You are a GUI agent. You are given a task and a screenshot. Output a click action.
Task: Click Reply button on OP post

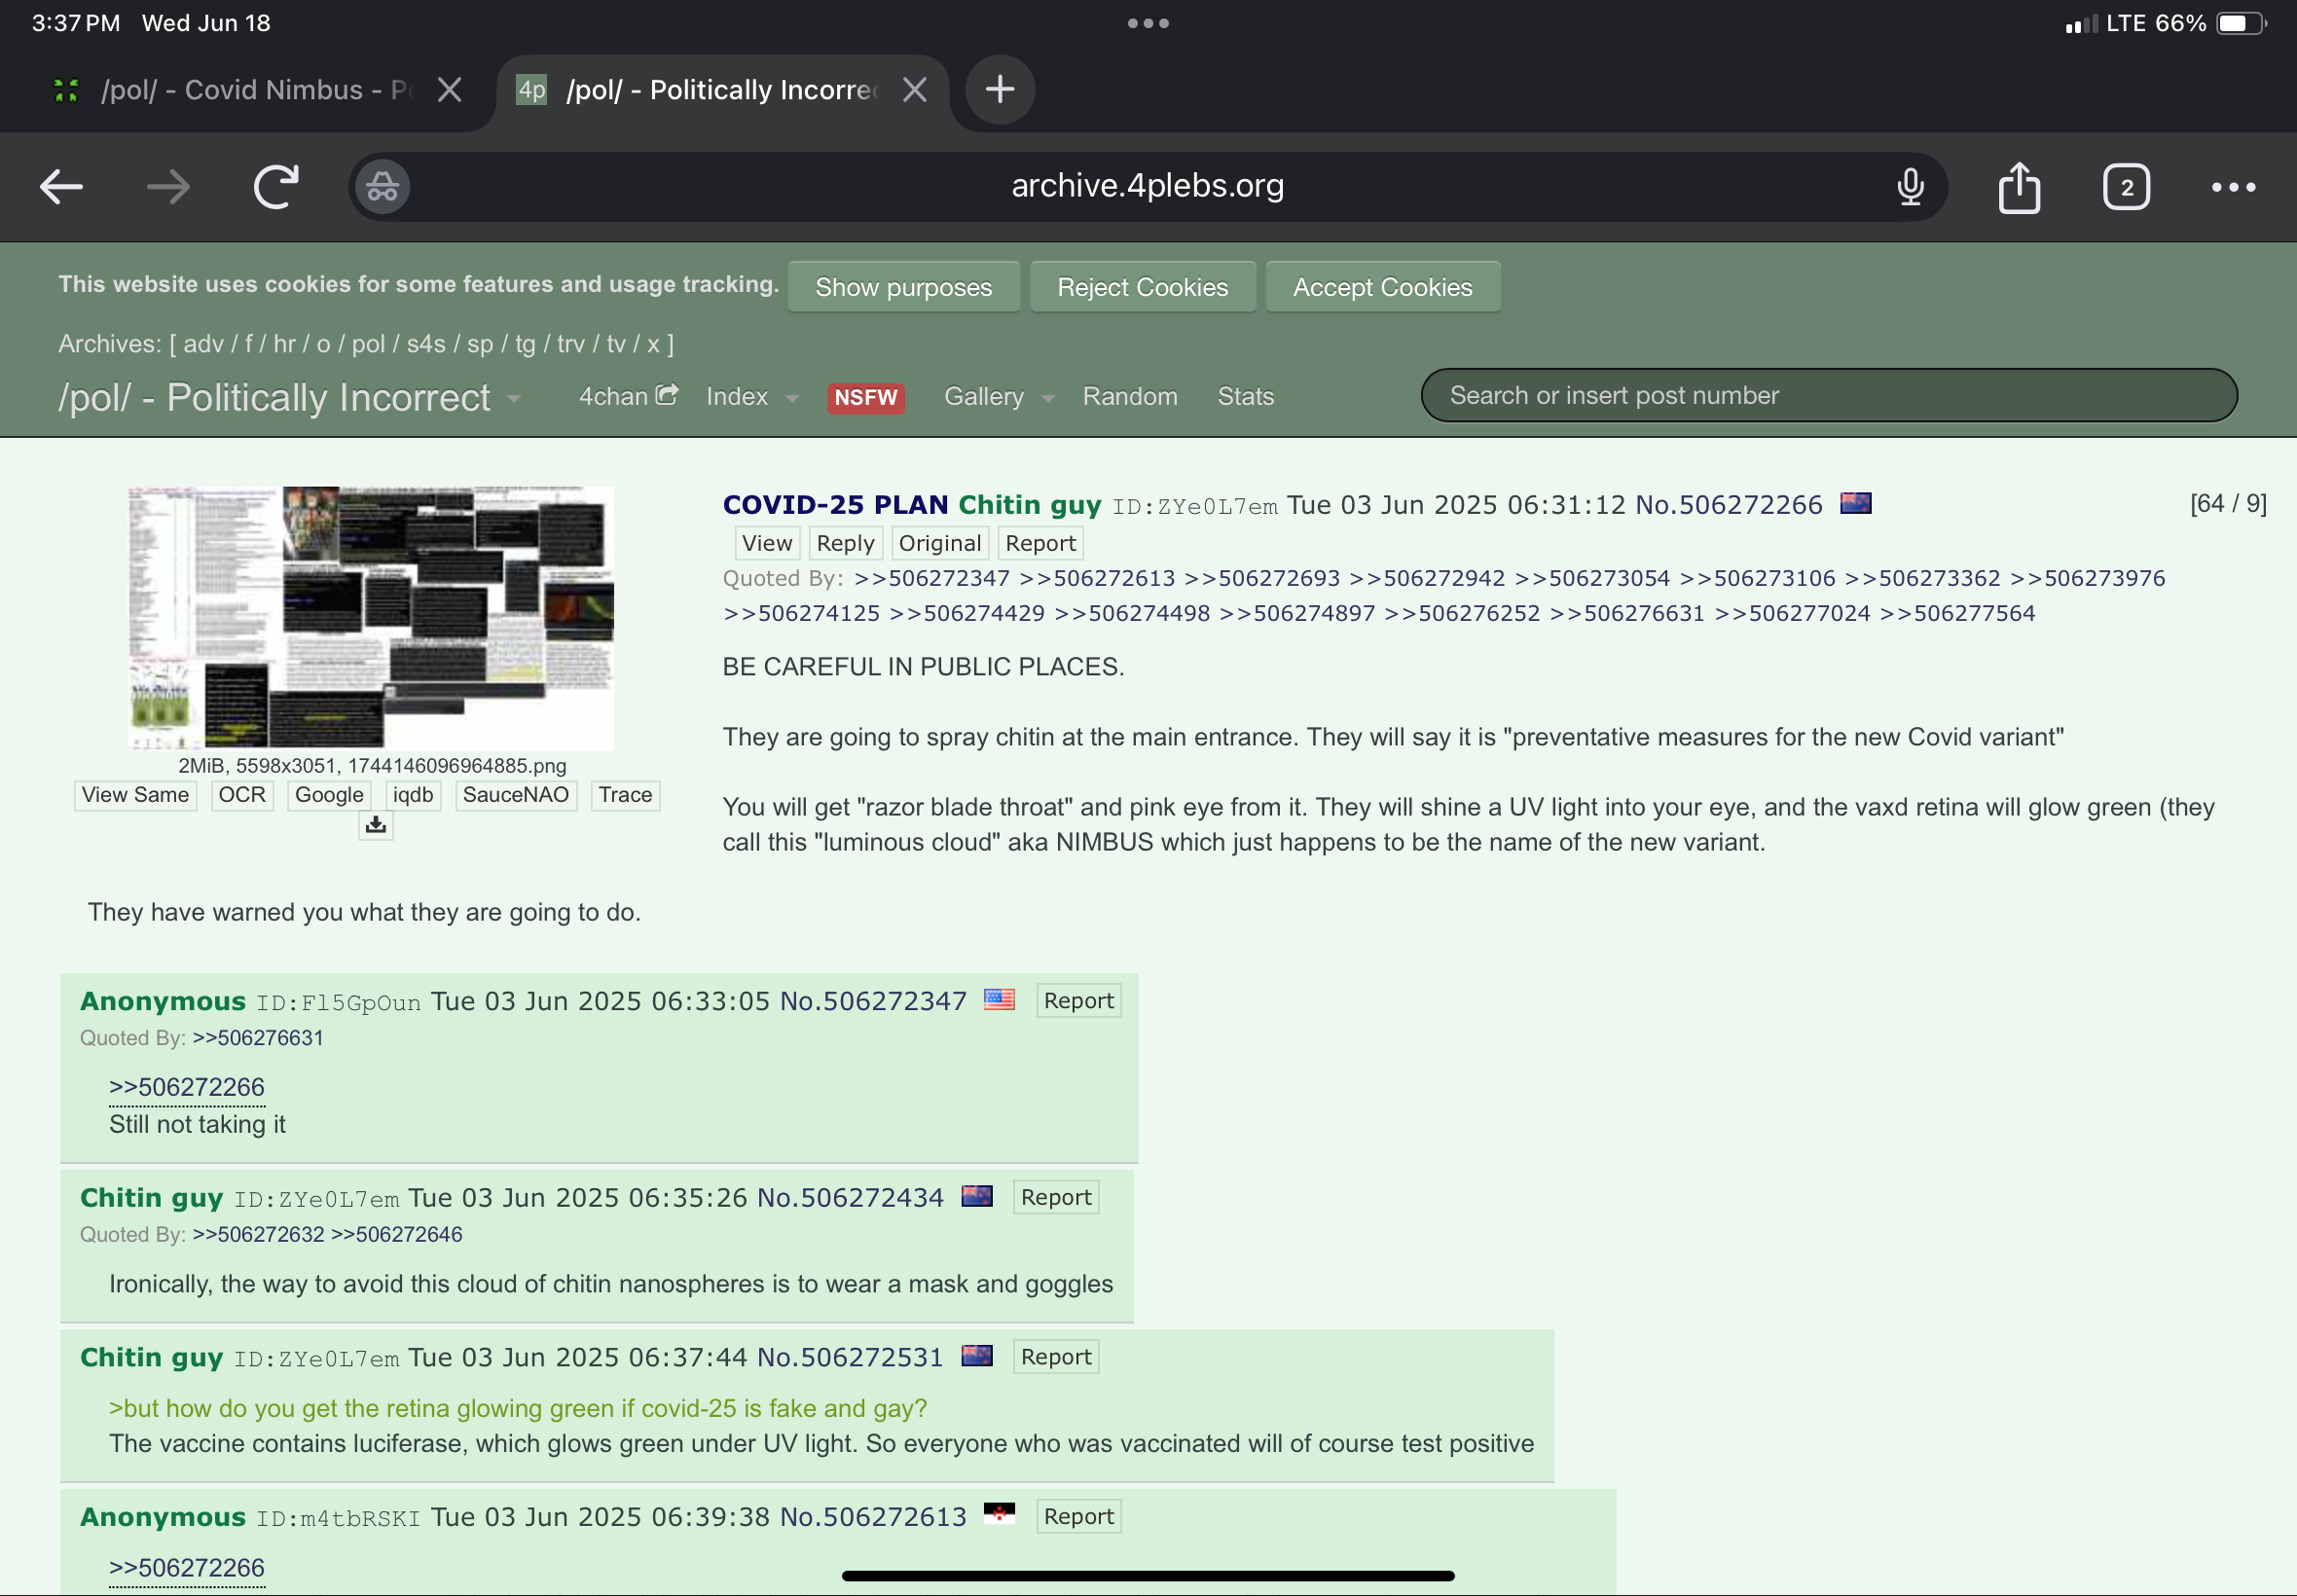(x=845, y=543)
